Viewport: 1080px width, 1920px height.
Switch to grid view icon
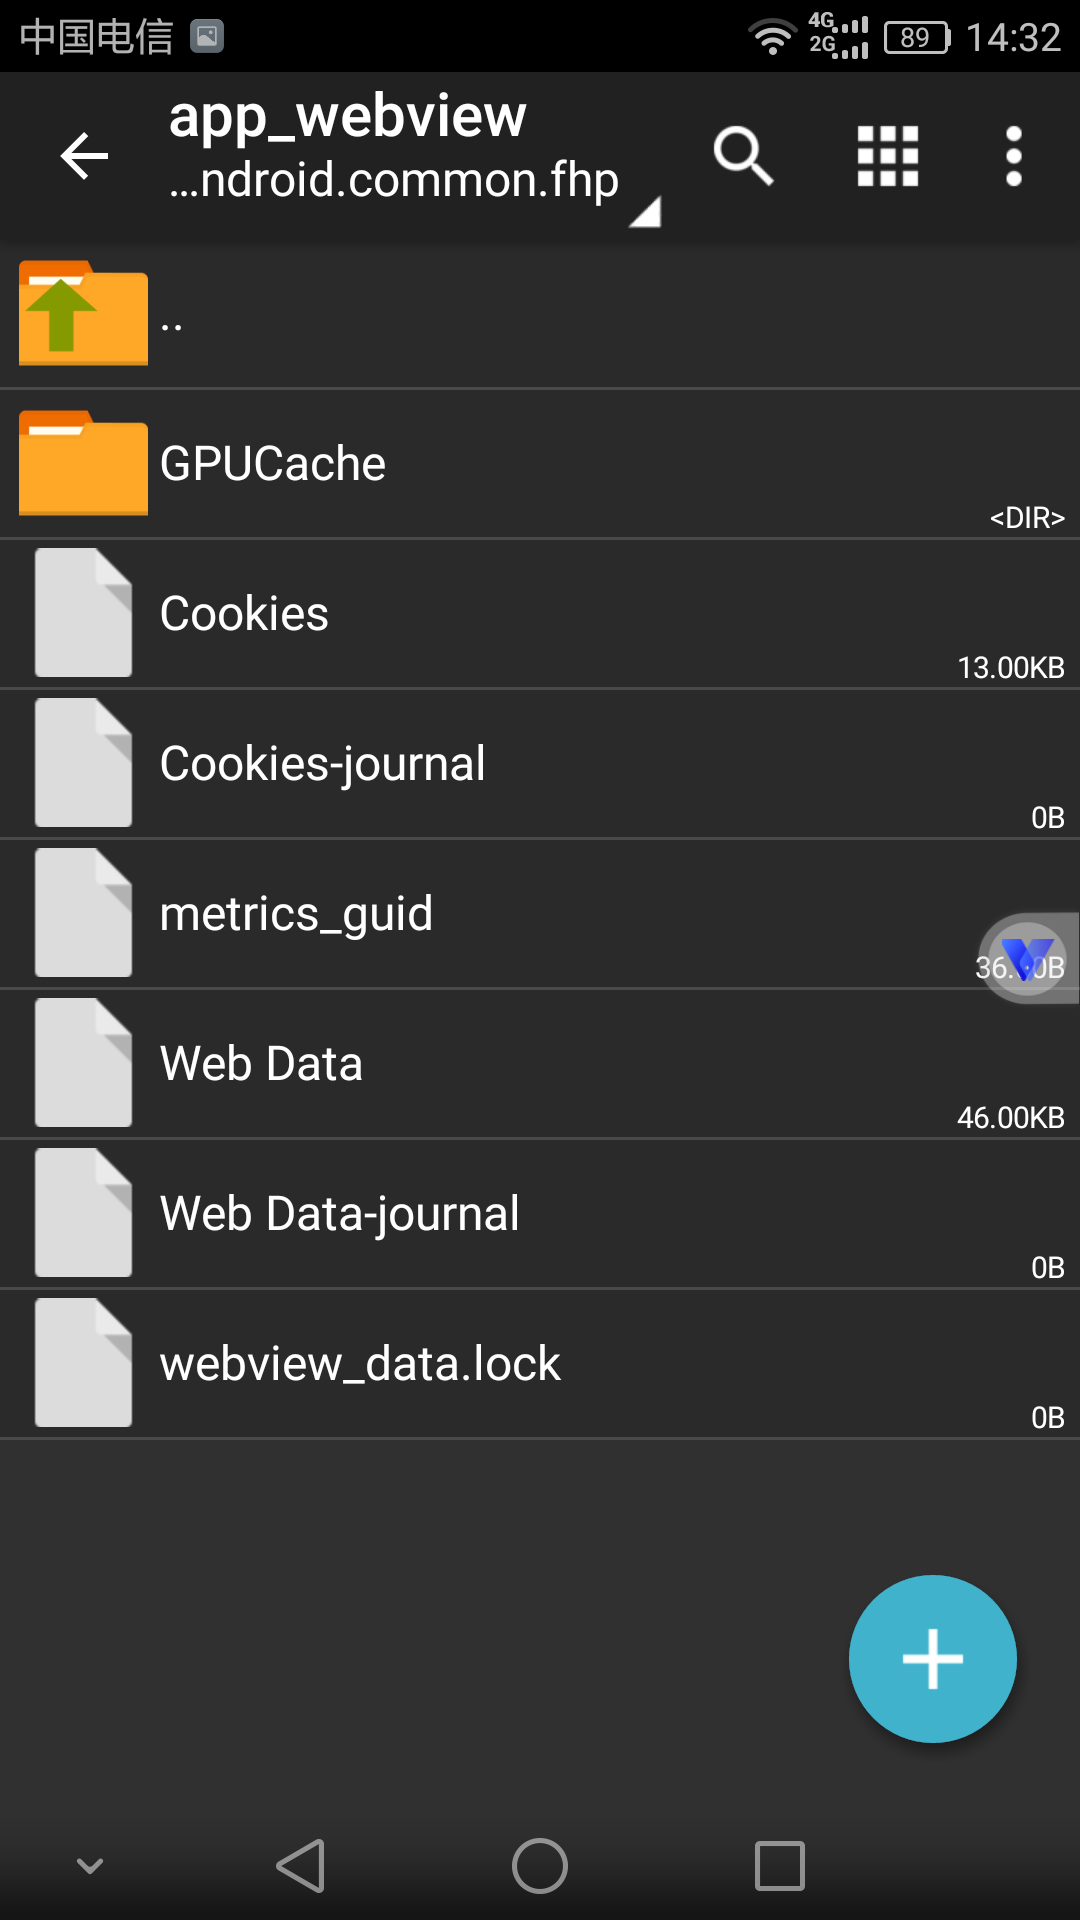coord(888,156)
